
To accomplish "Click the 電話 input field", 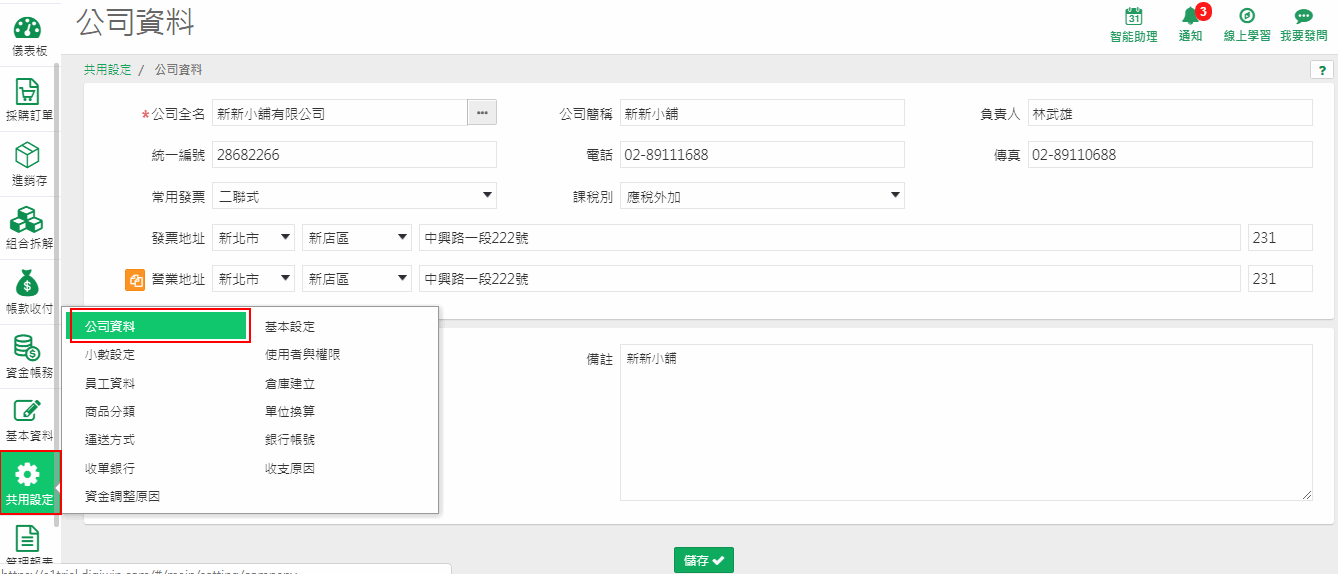I will coord(762,155).
